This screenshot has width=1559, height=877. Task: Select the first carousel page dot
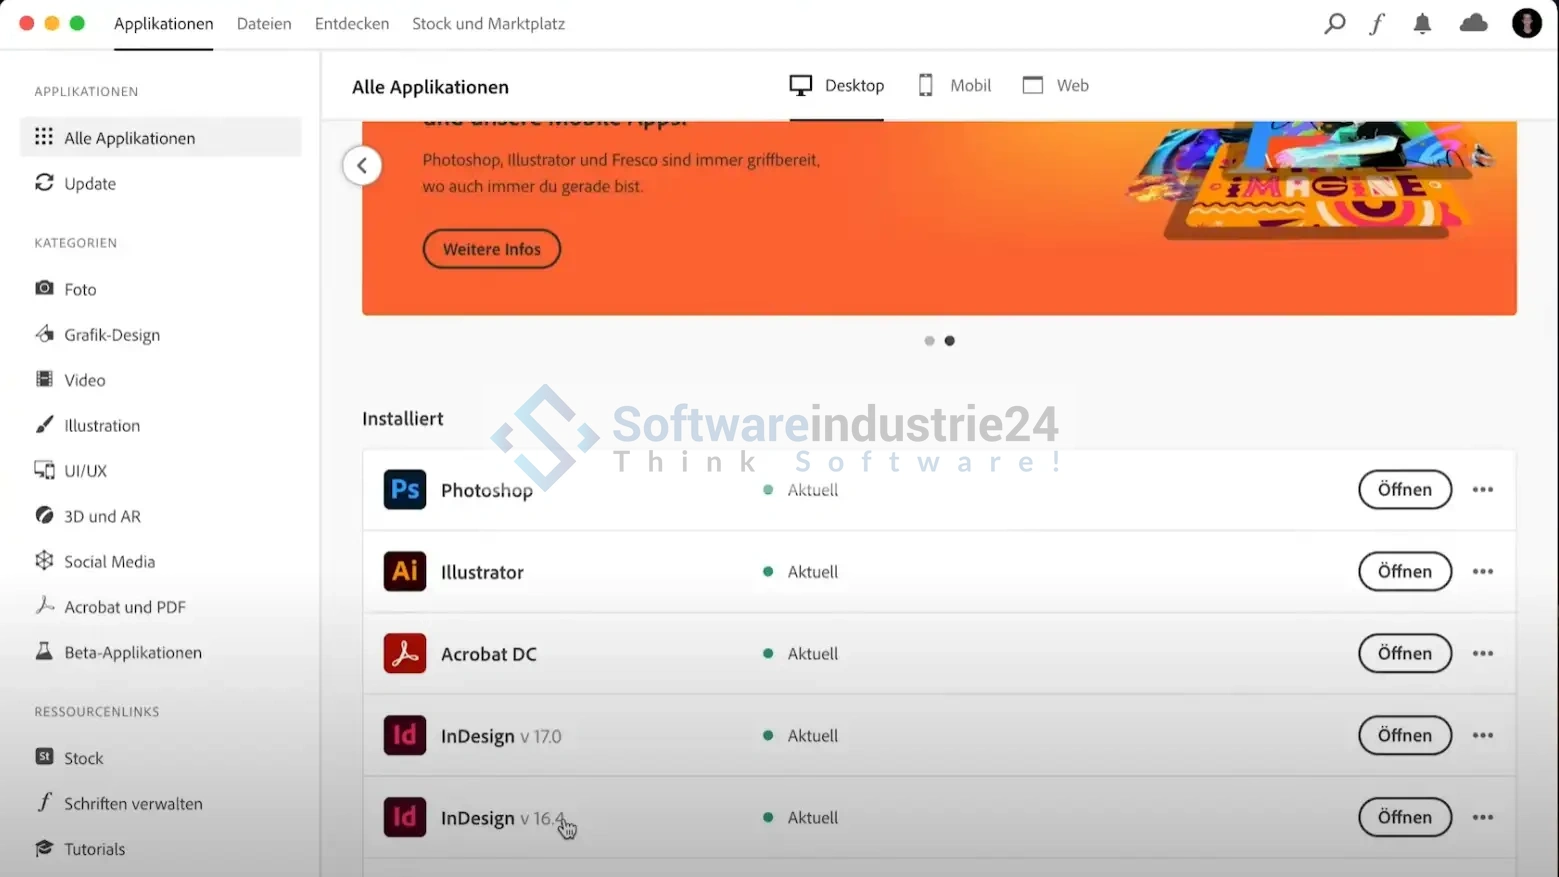tap(929, 341)
